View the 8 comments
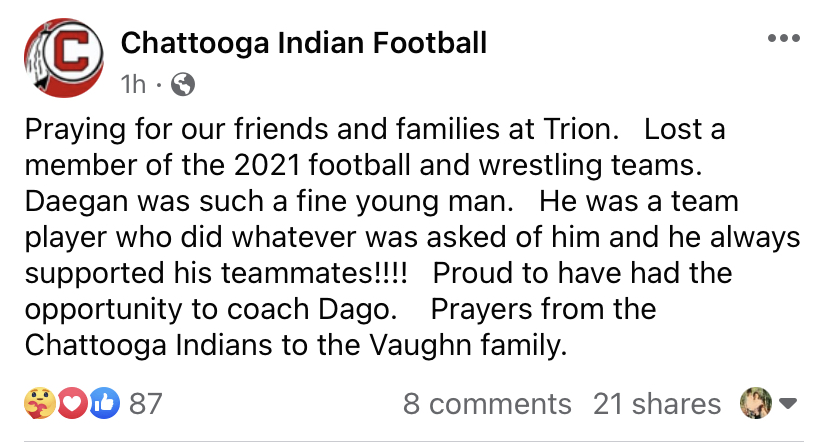This screenshot has width=828, height=444. tap(487, 404)
